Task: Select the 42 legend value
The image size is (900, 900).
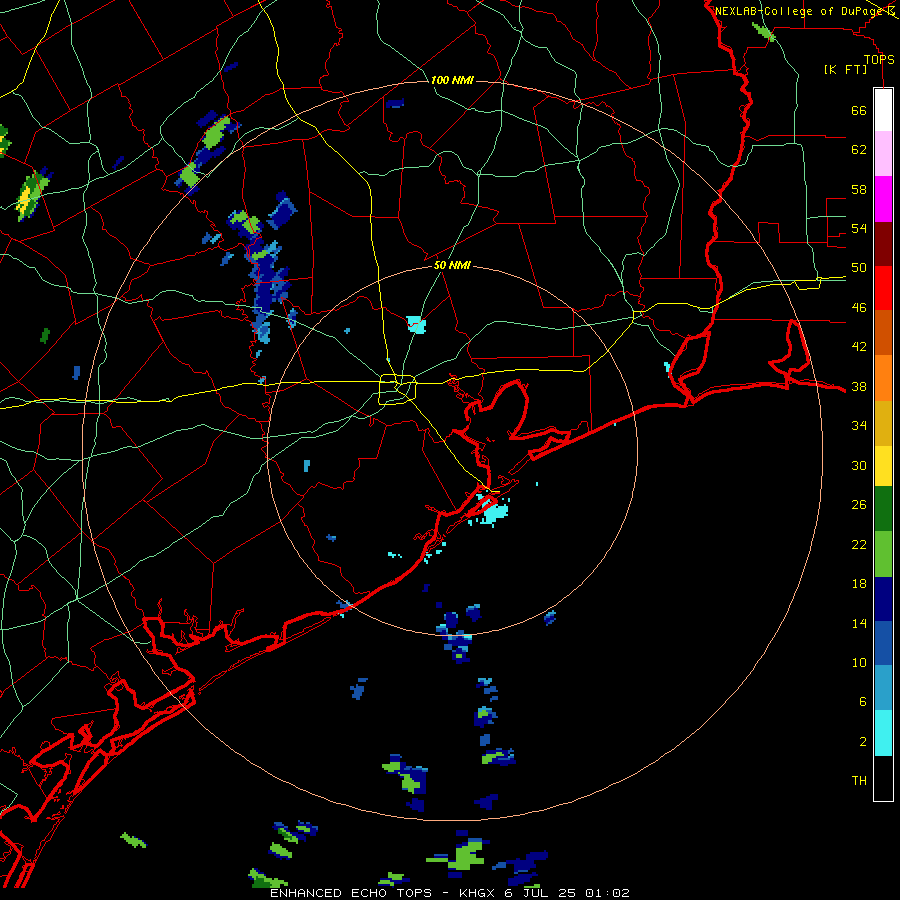Action: (859, 347)
